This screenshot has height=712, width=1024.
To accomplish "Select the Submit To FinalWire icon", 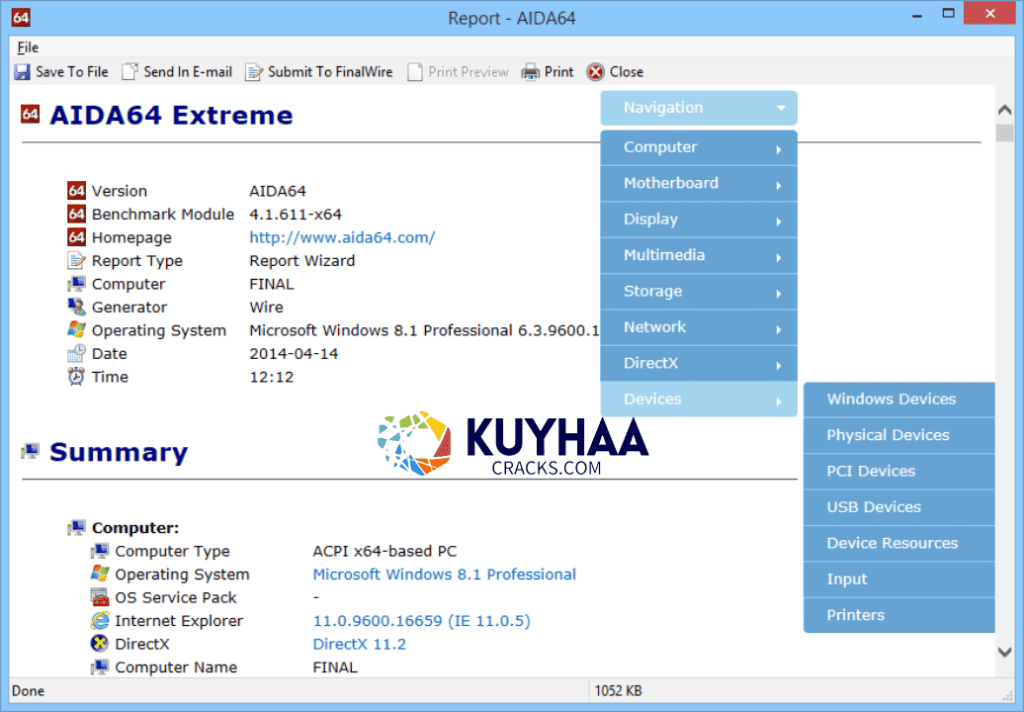I will pyautogui.click(x=255, y=71).
